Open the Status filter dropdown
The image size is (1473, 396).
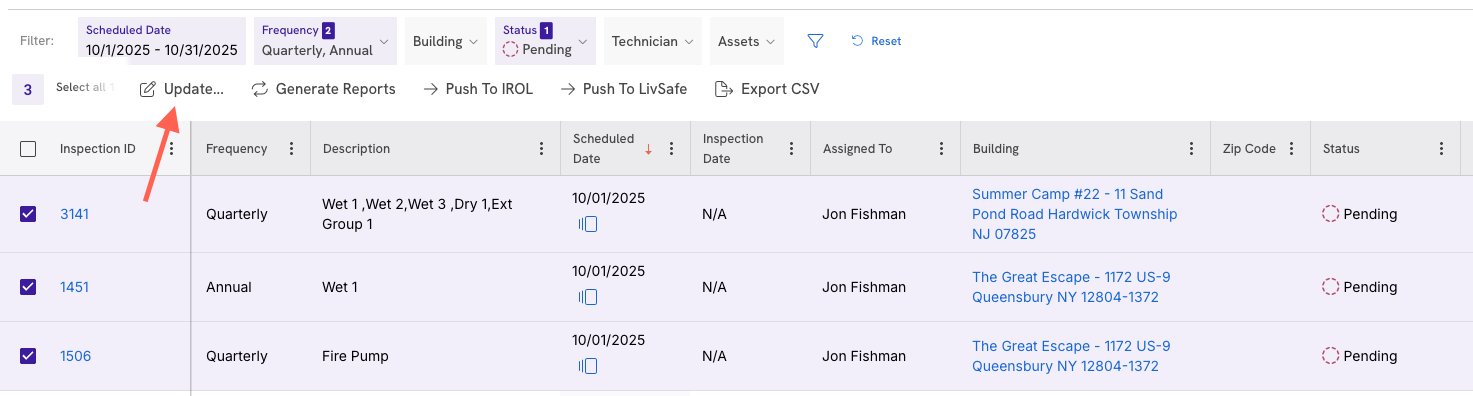point(545,41)
